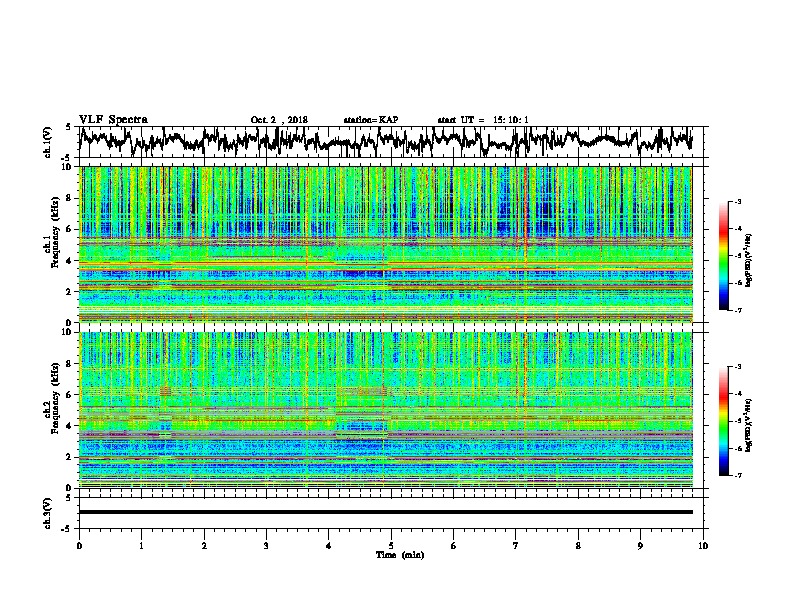
Task: Click the ch.1 colorbar log(PSD) label
Action: 749,261
